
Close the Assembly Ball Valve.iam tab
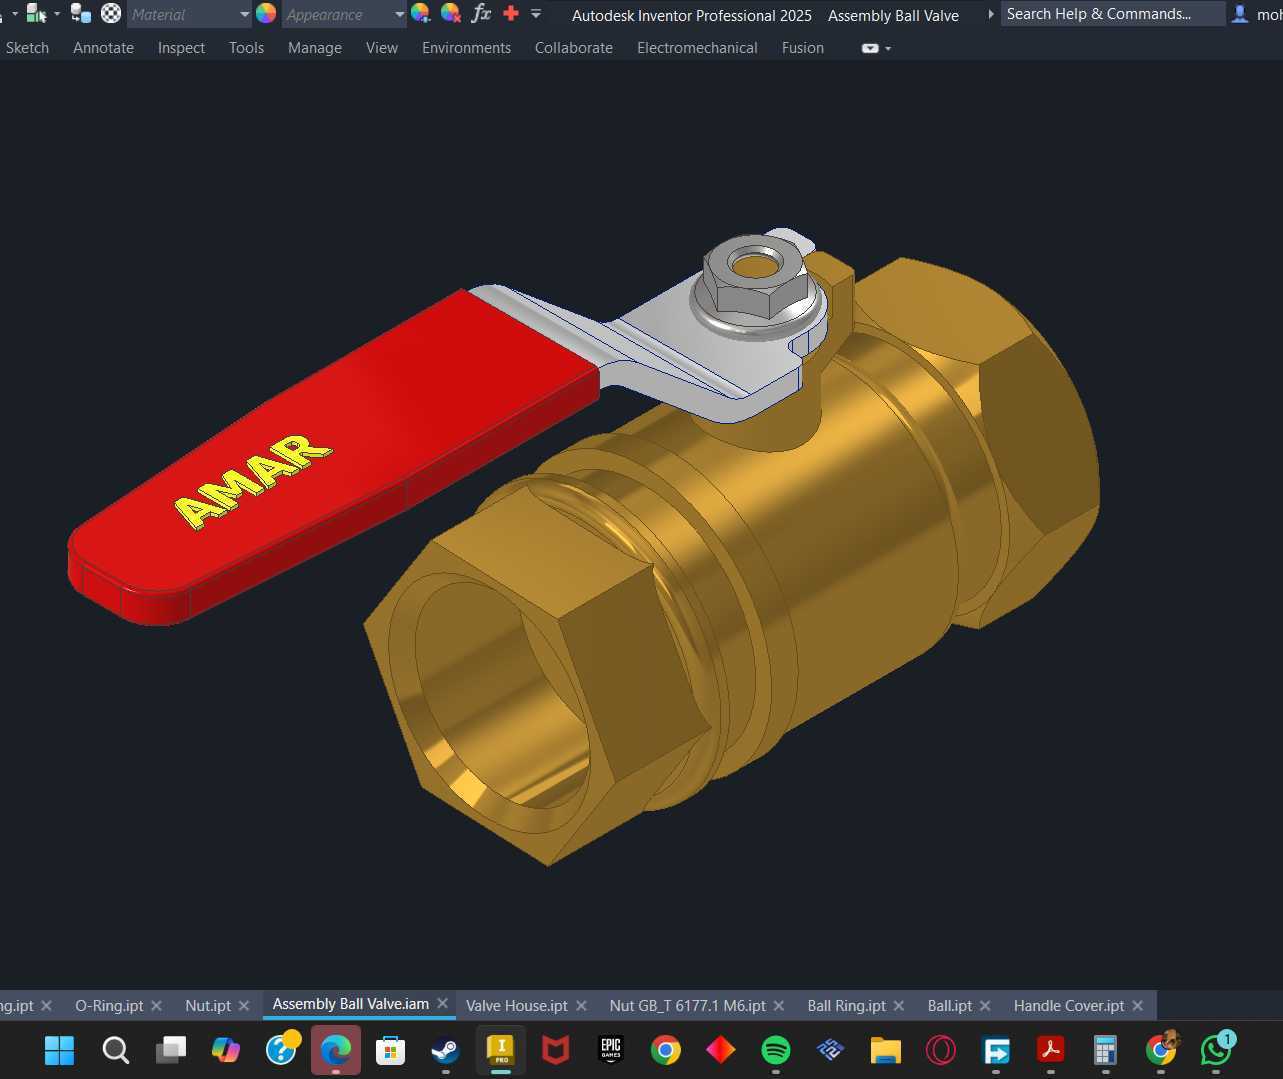pos(442,1004)
